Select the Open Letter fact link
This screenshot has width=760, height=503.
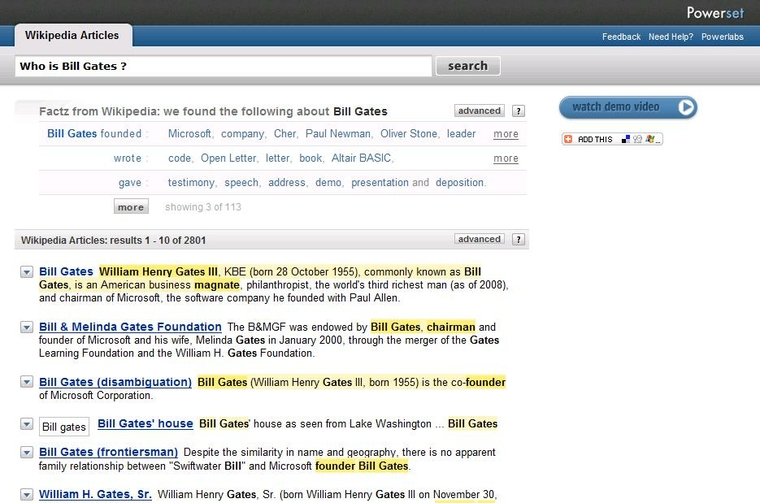228,158
